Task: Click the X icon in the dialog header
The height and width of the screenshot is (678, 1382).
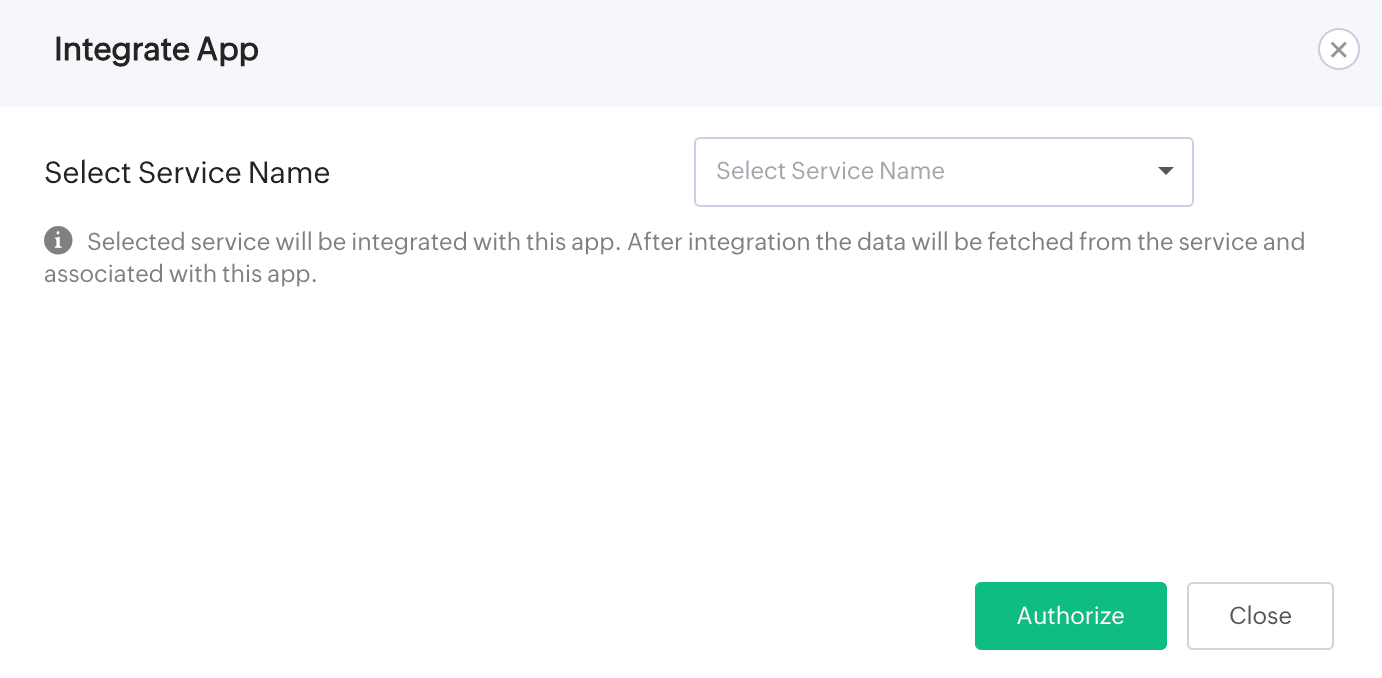Action: coord(1338,50)
